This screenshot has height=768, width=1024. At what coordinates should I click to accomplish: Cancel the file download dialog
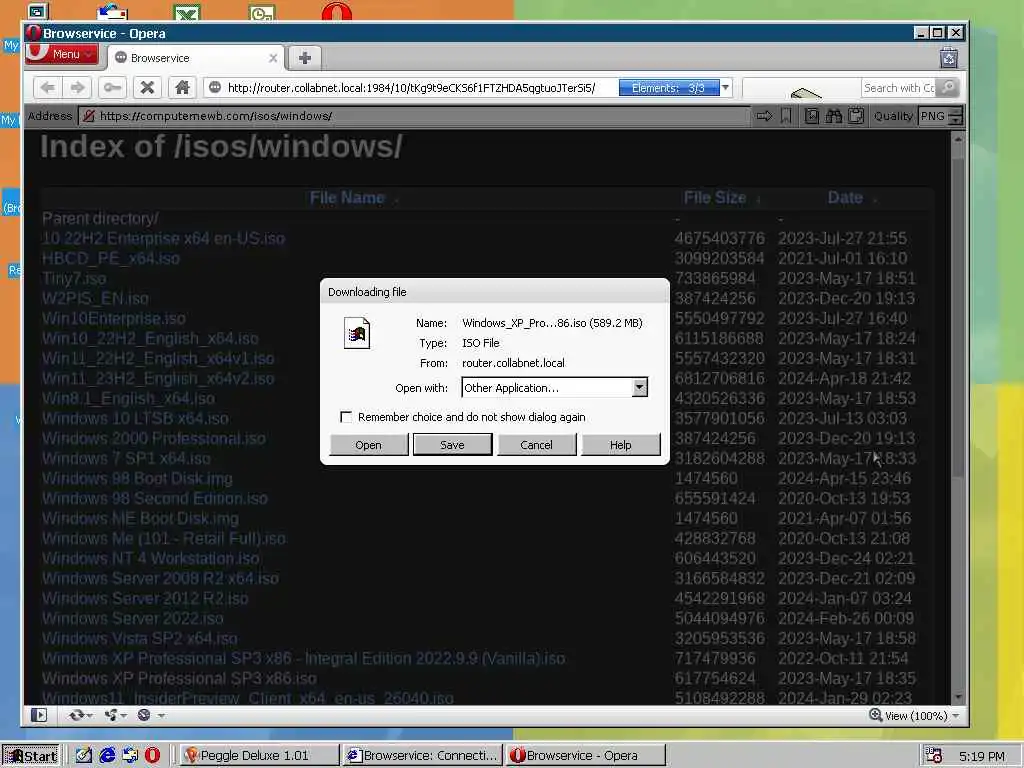point(536,445)
